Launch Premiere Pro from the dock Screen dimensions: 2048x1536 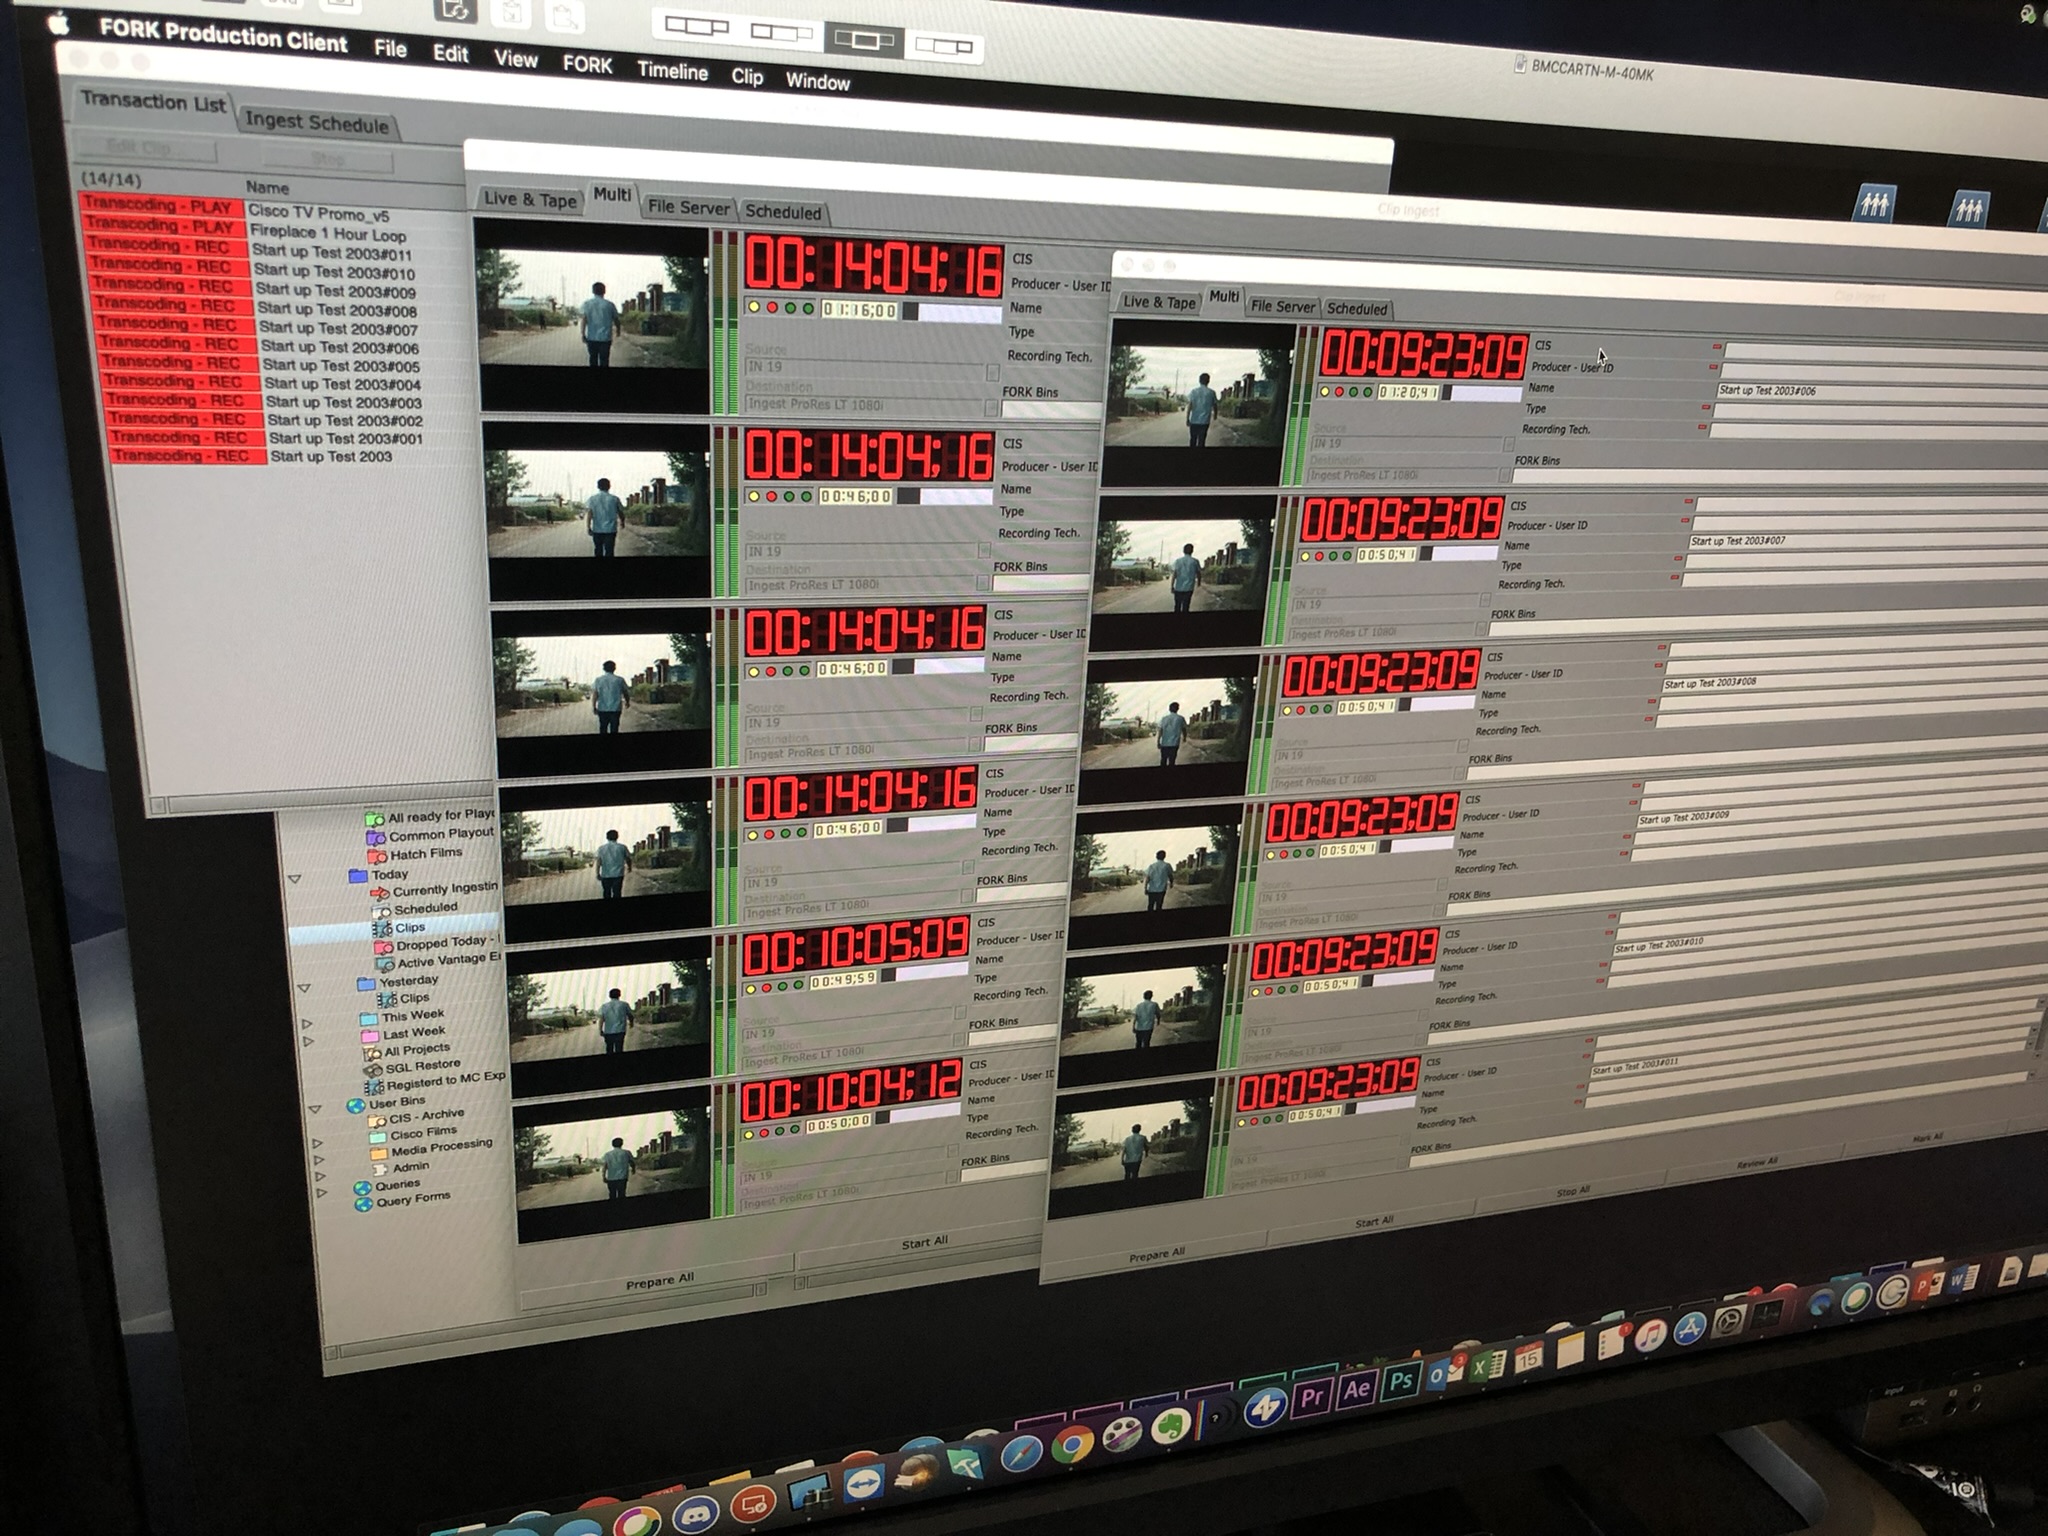click(x=1311, y=1397)
